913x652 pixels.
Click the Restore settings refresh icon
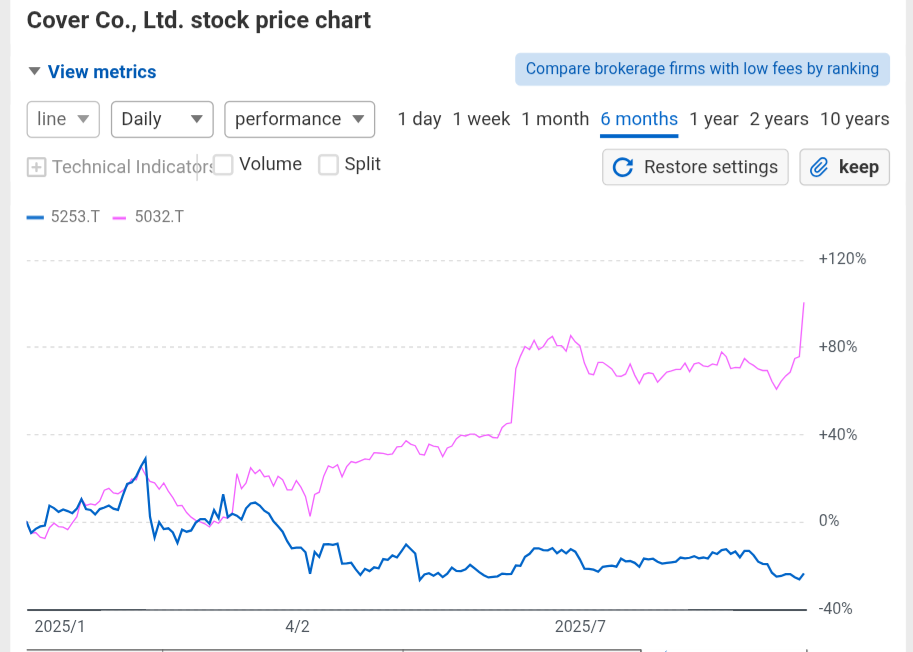tap(623, 167)
